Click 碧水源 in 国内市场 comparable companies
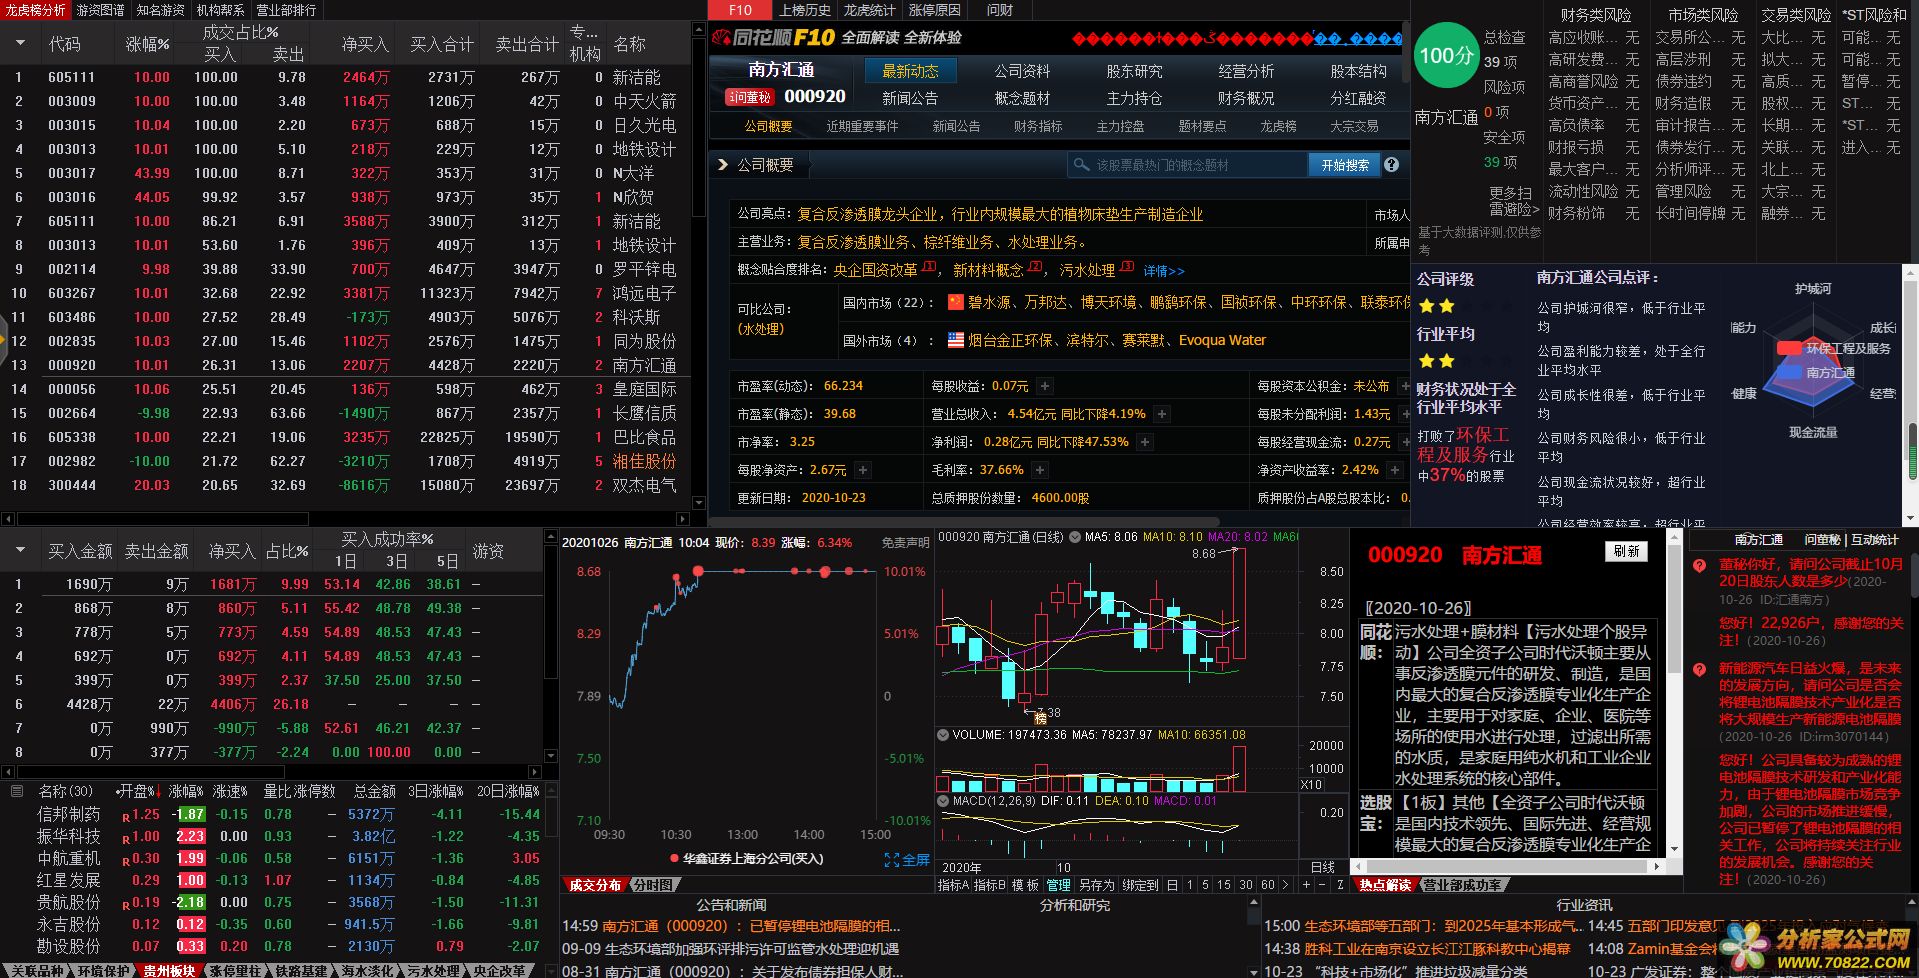The width and height of the screenshot is (1919, 978). tap(988, 302)
